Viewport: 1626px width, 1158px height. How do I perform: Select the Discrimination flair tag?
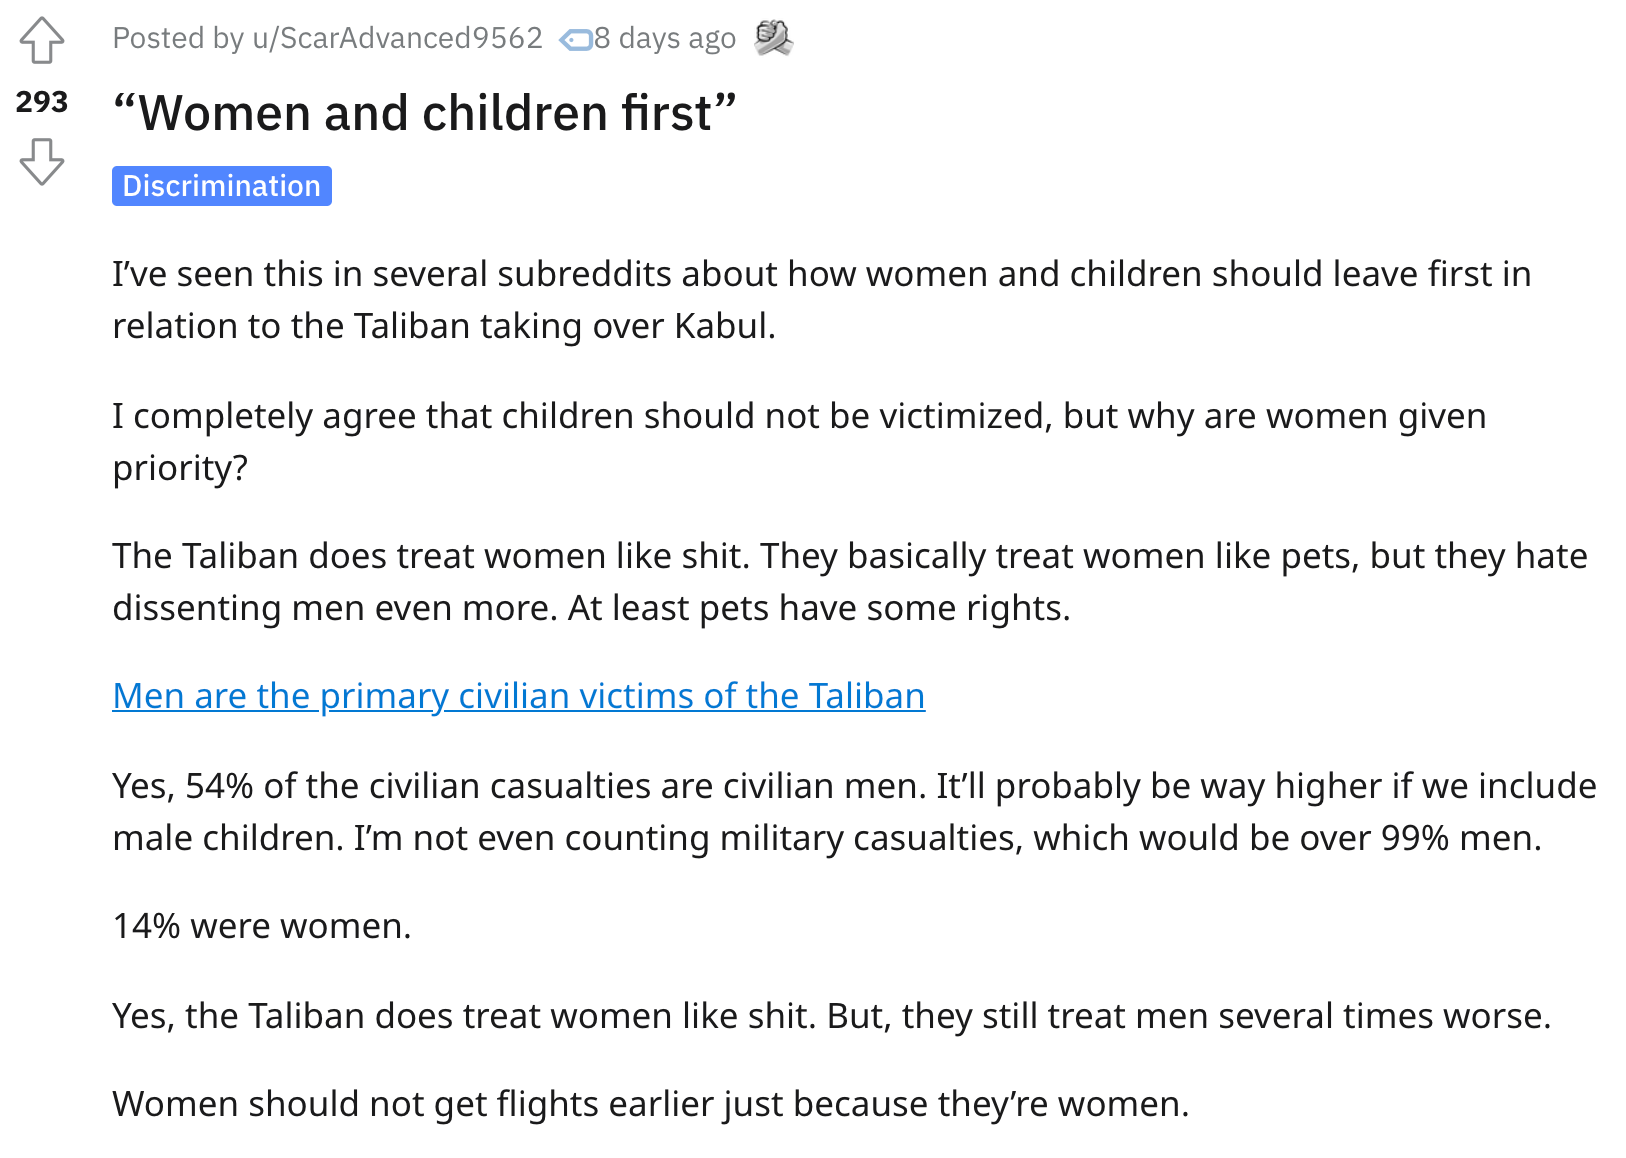(x=222, y=186)
